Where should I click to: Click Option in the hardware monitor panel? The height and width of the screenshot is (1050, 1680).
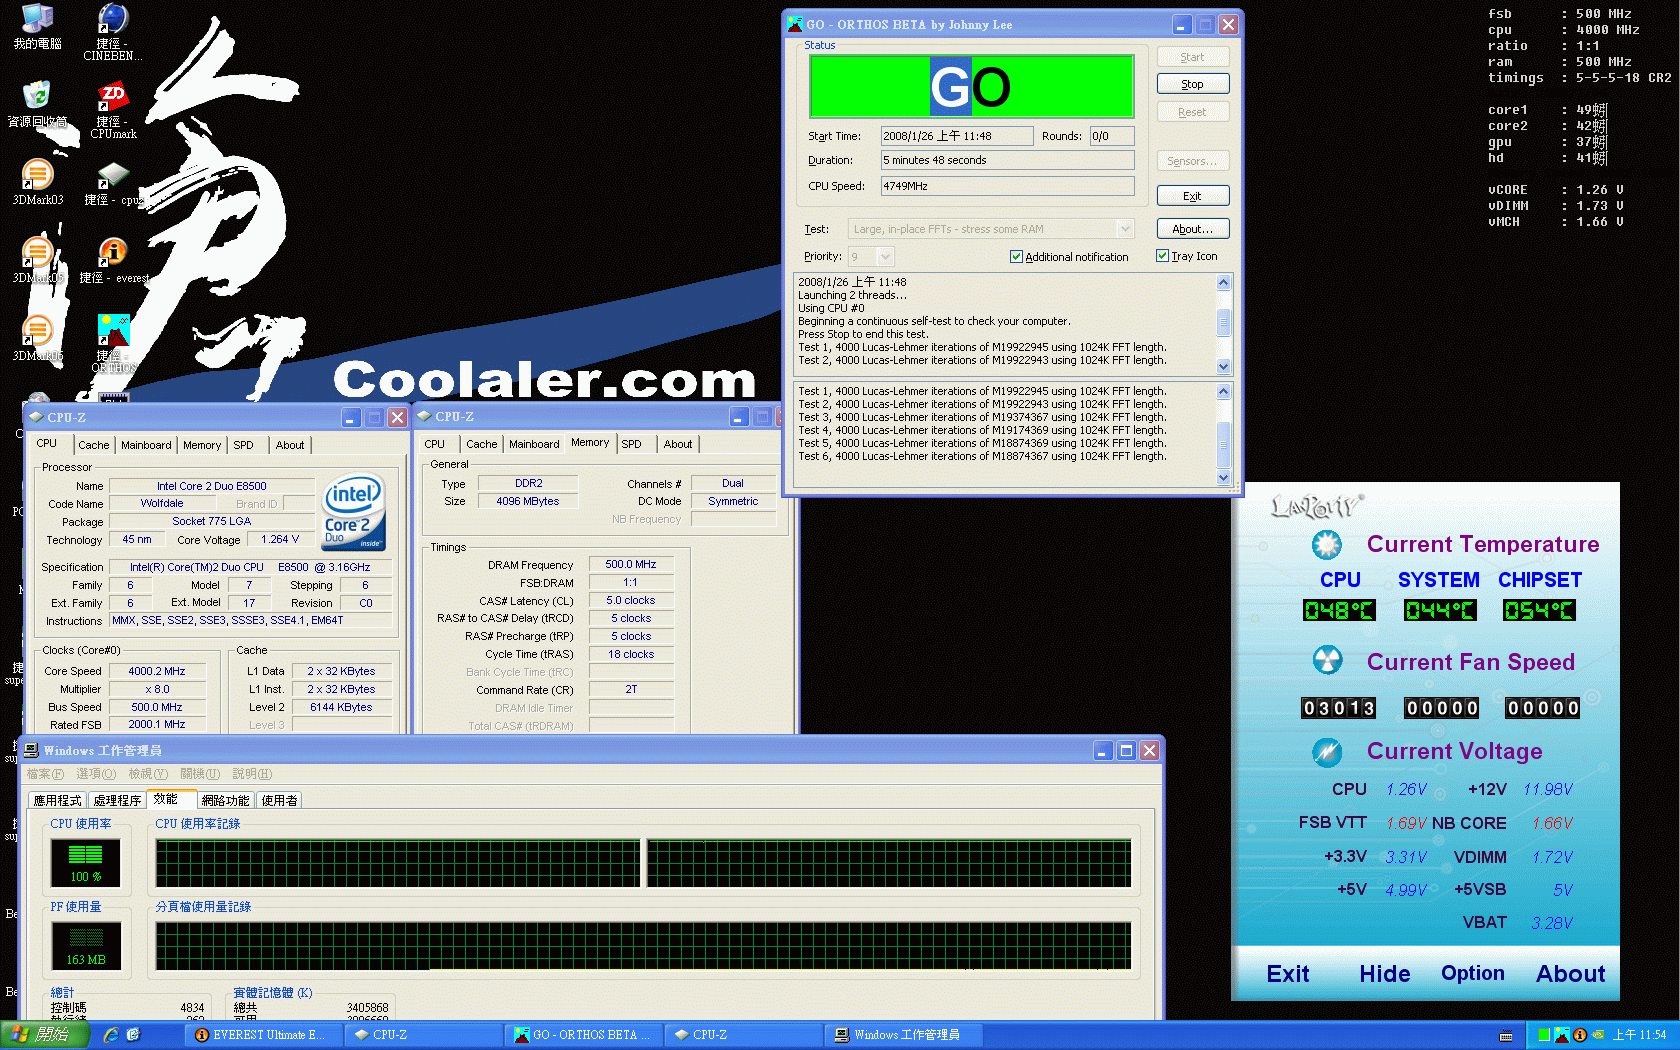[x=1473, y=973]
